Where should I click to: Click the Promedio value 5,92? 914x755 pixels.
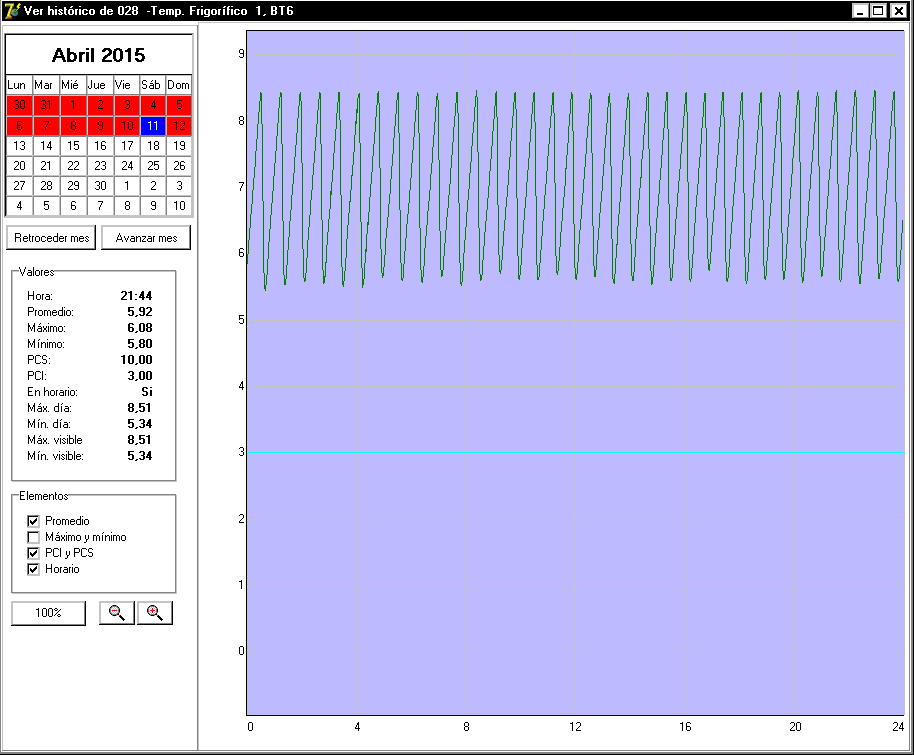(140, 312)
